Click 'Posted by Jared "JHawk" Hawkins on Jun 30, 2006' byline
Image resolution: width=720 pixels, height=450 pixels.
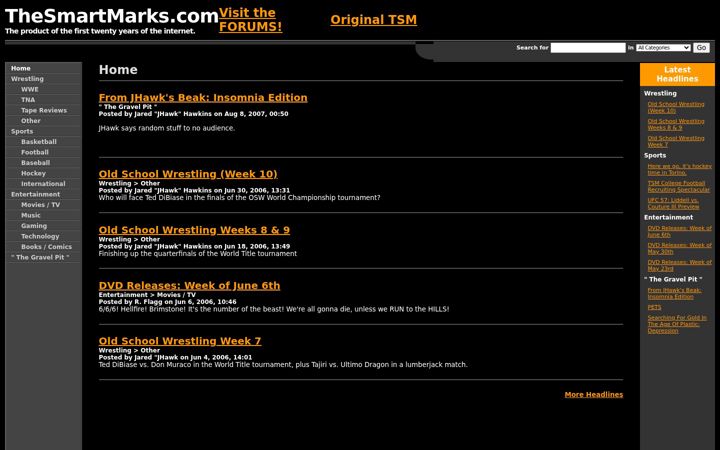pos(194,190)
